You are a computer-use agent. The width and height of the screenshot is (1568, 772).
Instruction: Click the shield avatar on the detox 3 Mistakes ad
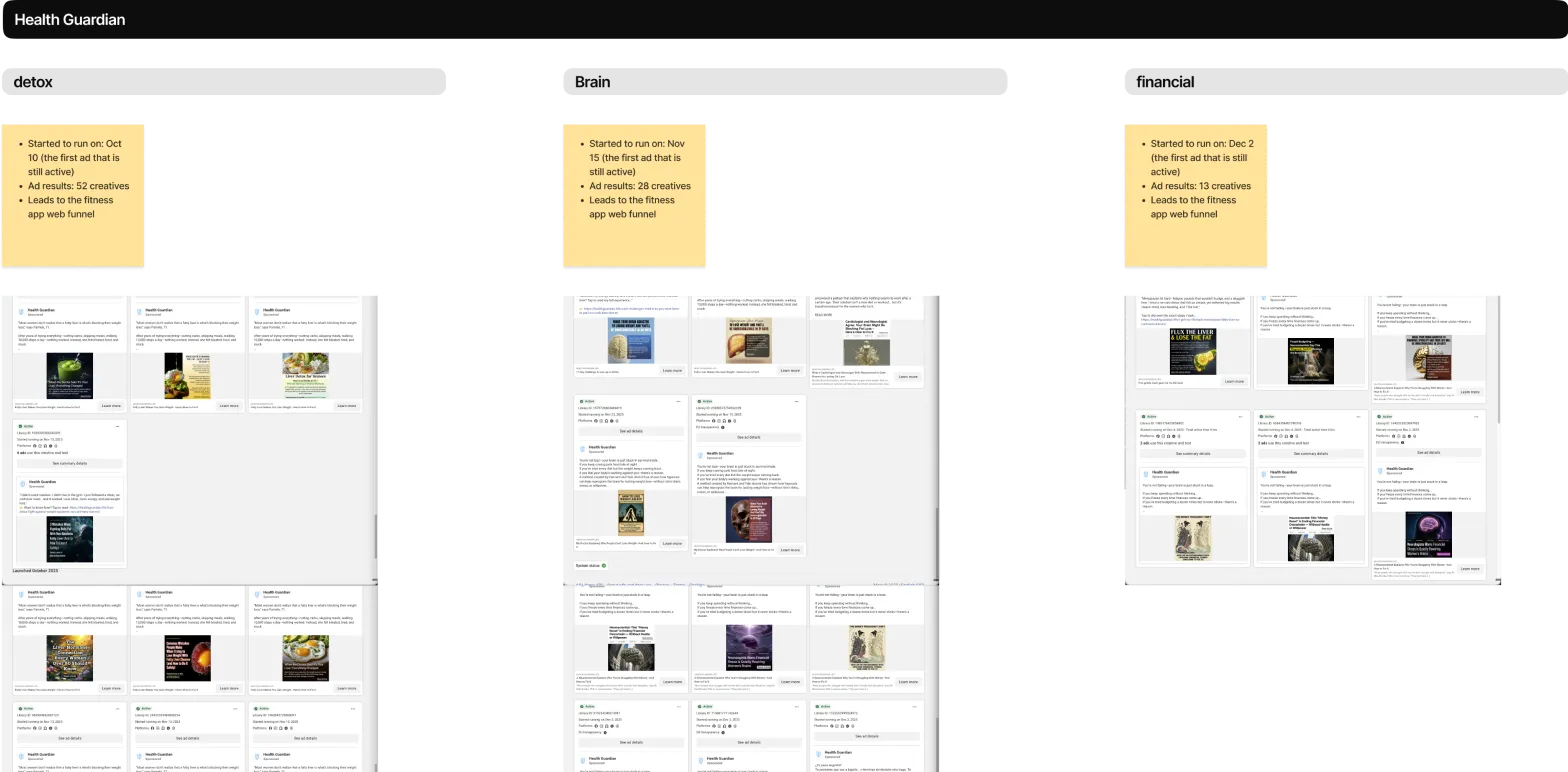pyautogui.click(x=22, y=483)
